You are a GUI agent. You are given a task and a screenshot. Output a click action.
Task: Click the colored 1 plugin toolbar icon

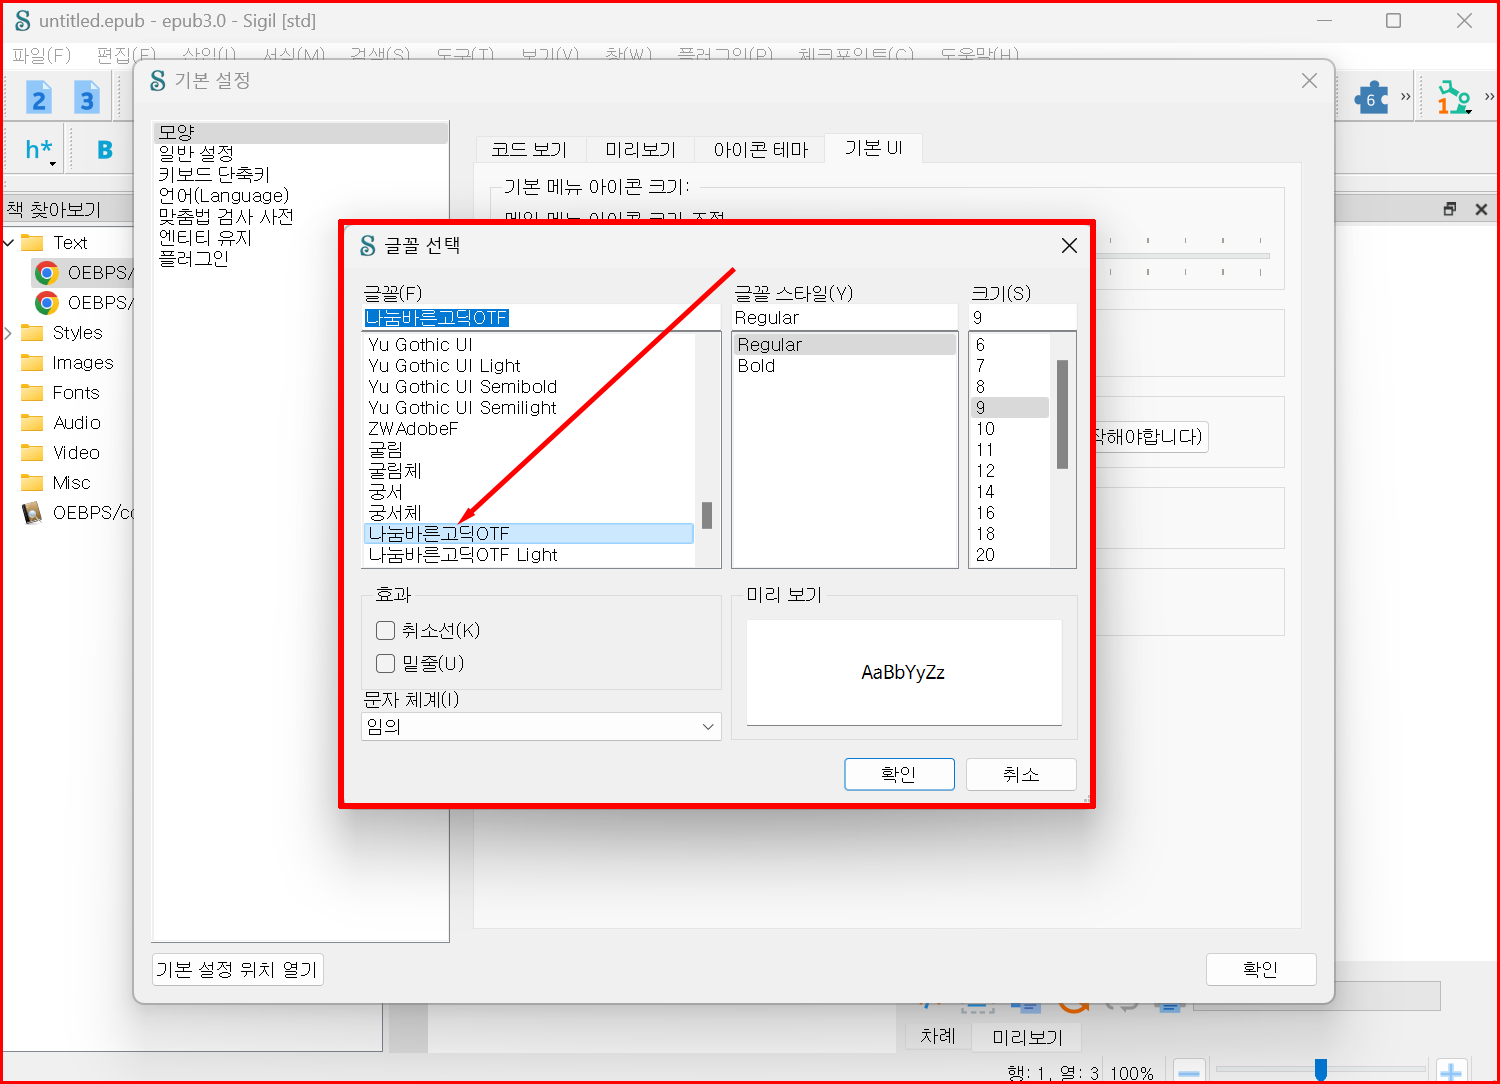[1454, 98]
